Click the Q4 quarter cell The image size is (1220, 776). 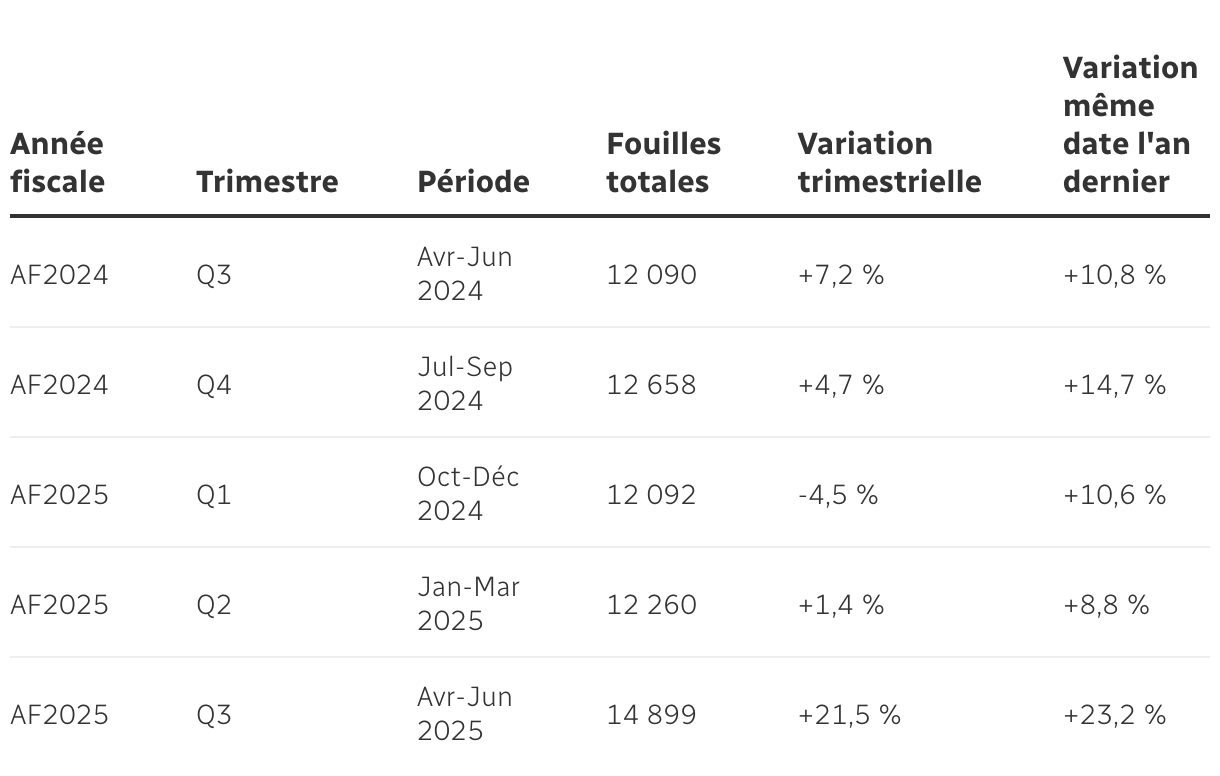[x=214, y=385]
